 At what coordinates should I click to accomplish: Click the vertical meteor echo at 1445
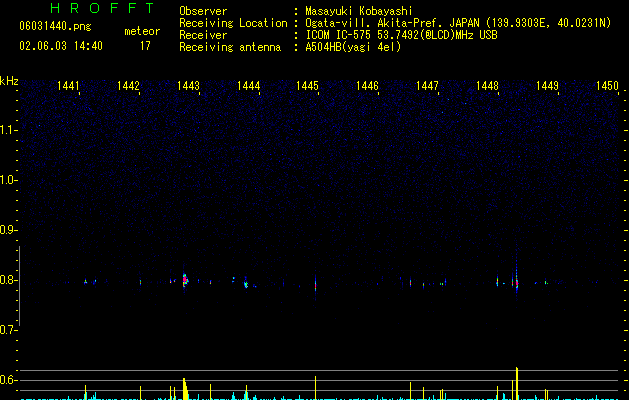point(315,285)
